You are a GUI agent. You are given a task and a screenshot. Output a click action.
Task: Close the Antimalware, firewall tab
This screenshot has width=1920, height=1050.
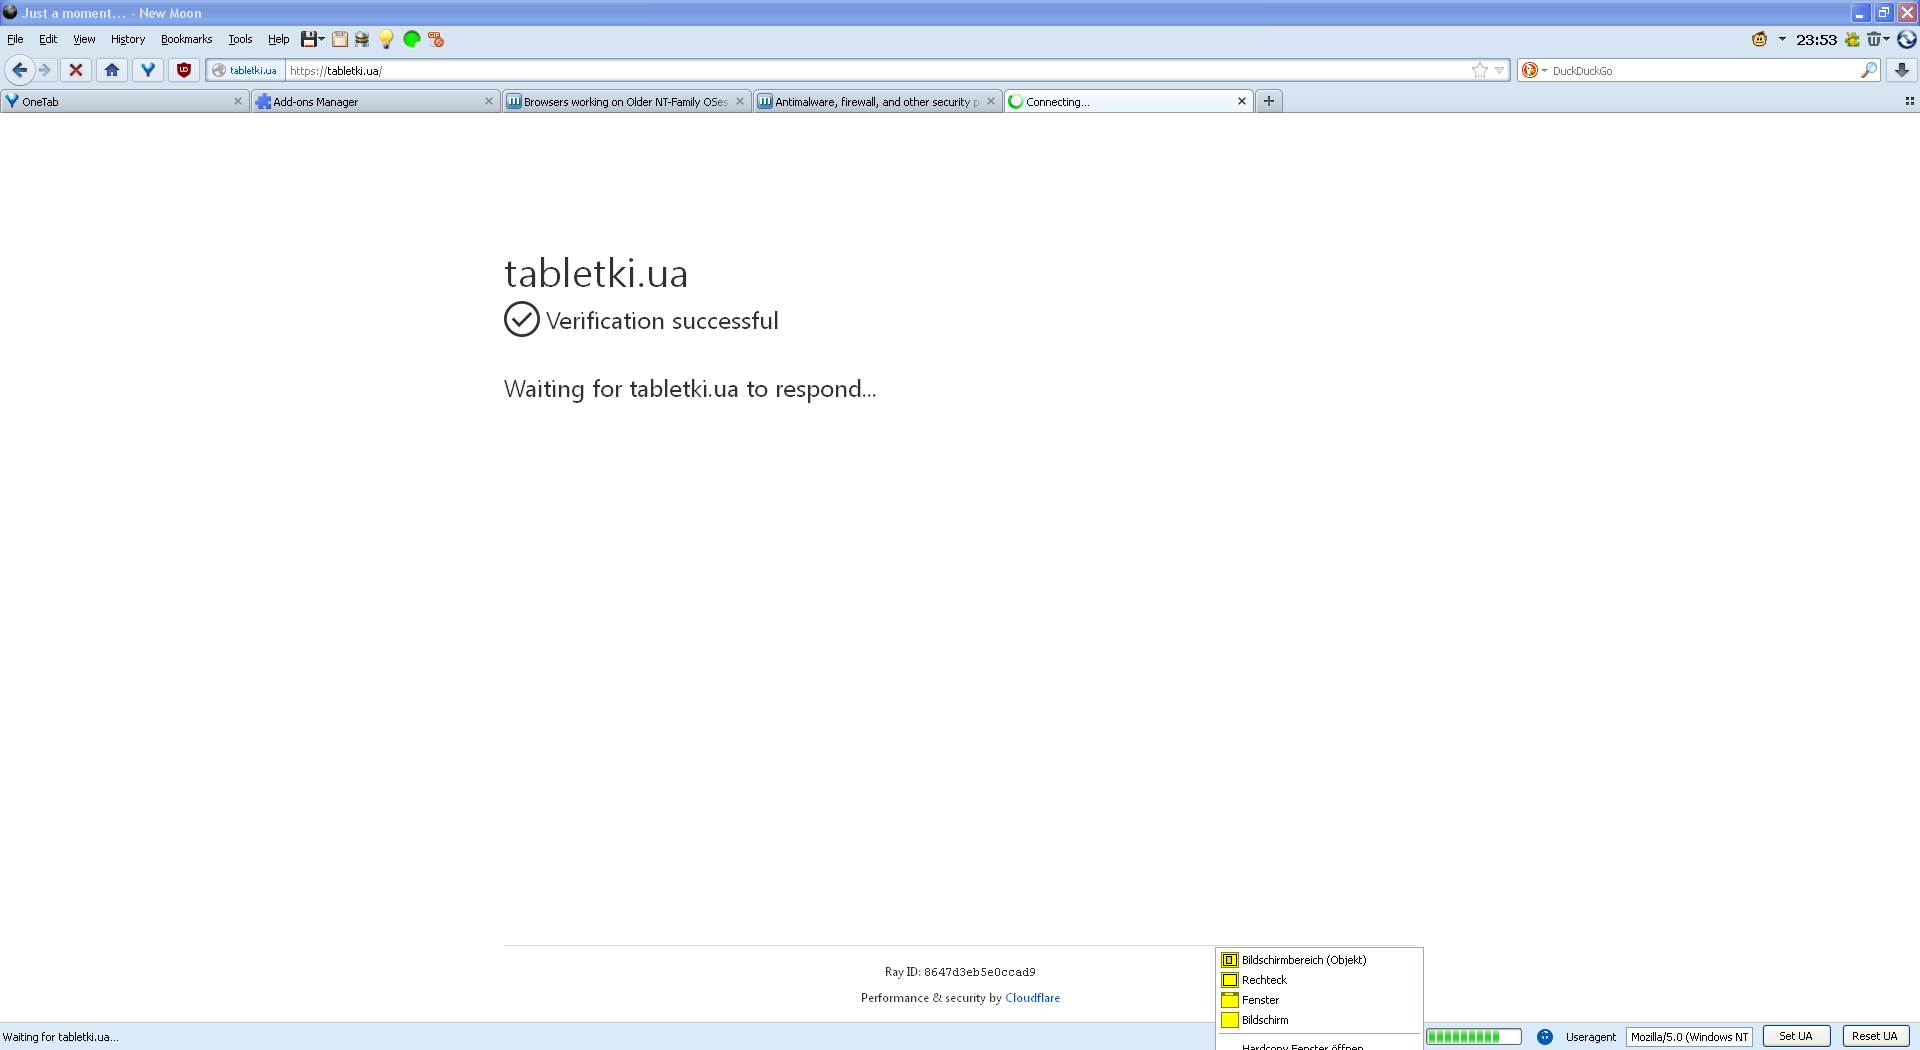991,101
